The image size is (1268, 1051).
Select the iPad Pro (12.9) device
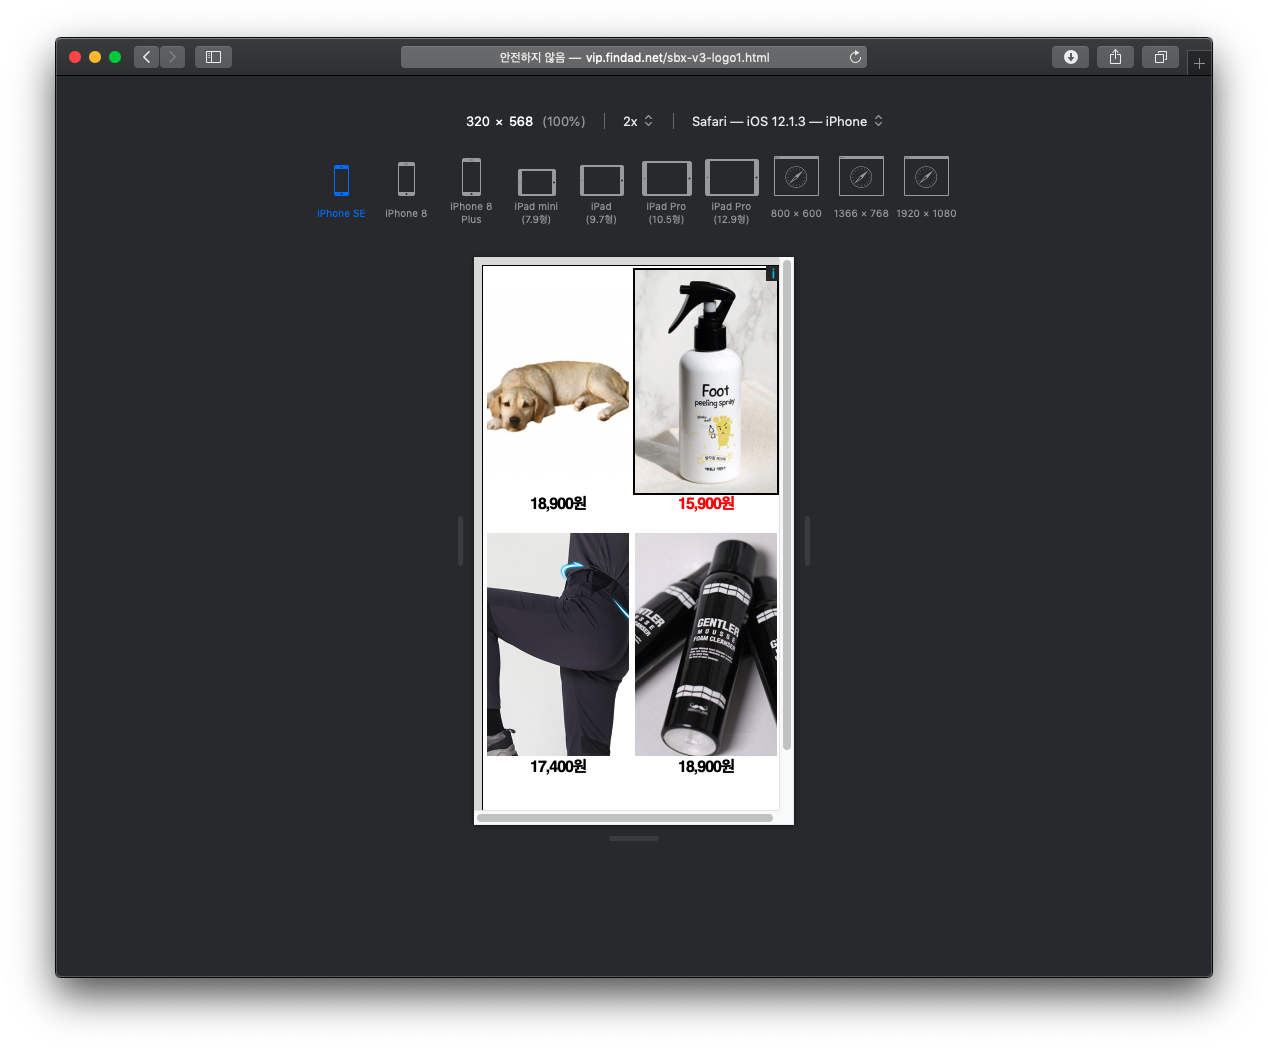coord(731,178)
